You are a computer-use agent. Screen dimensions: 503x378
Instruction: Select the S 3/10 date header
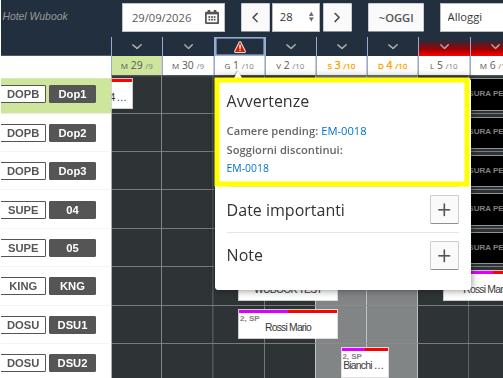(341, 66)
